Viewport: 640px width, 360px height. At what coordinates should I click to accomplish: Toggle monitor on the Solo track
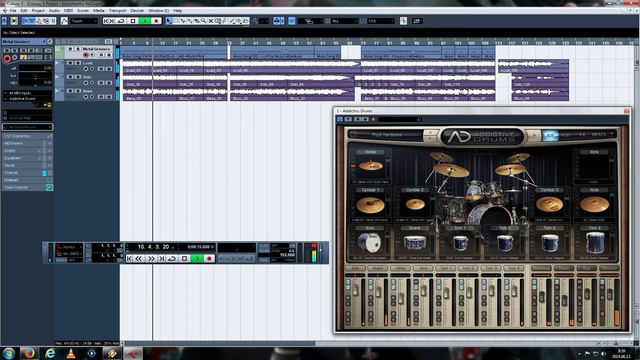pos(92,83)
